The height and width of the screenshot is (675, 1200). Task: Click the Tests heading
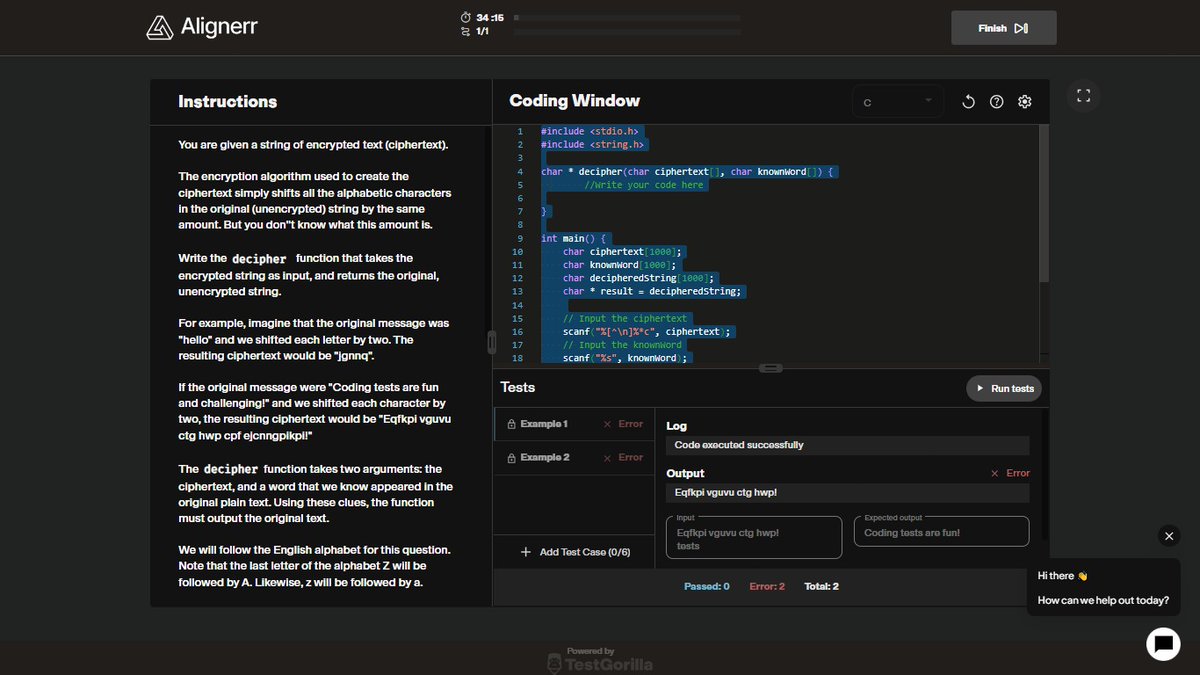pos(518,387)
